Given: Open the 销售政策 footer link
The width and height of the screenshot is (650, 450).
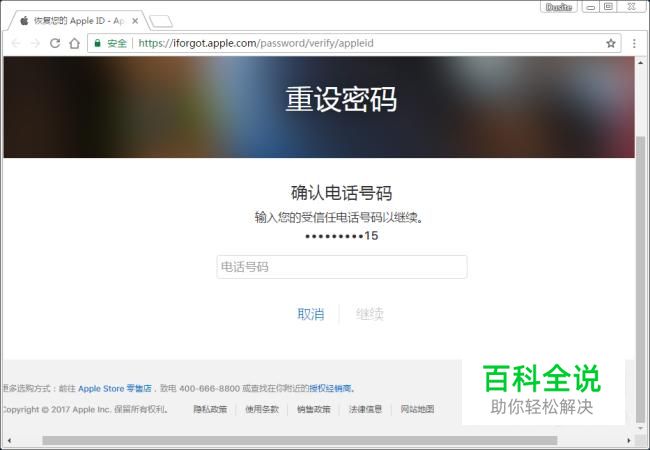Looking at the screenshot, I should coord(314,409).
